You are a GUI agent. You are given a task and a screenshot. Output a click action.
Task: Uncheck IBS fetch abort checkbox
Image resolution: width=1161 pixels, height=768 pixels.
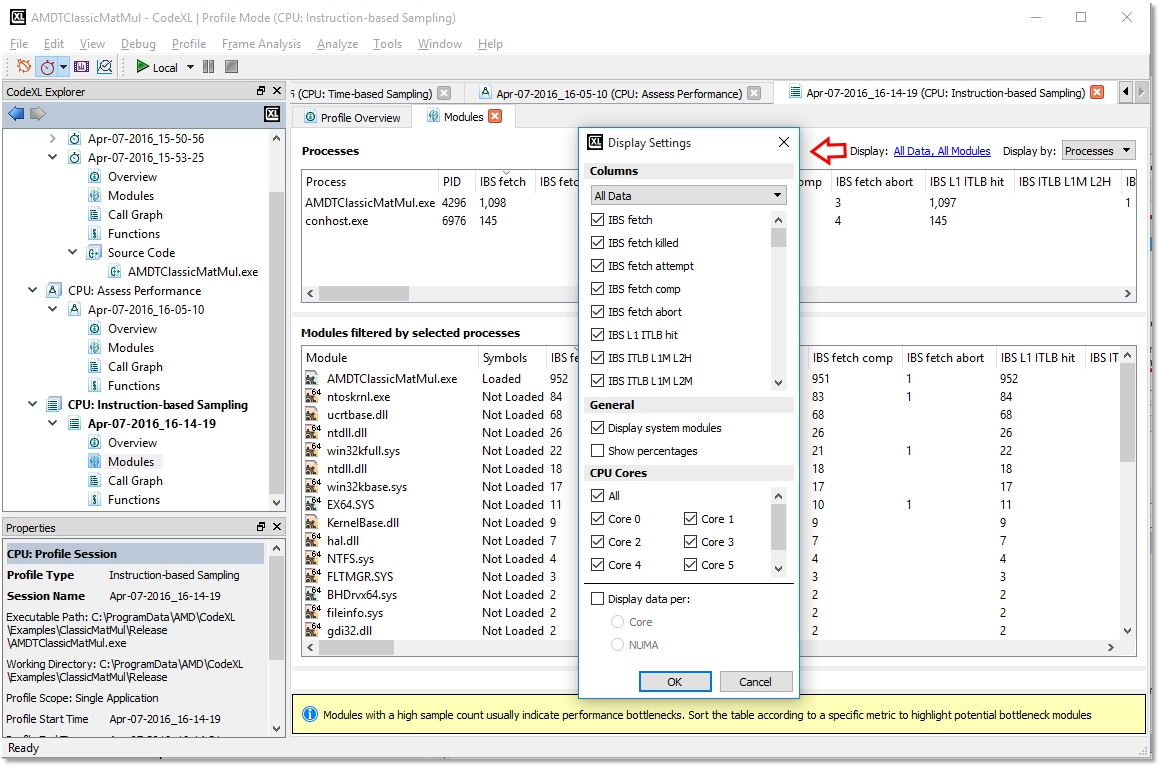pyautogui.click(x=598, y=312)
